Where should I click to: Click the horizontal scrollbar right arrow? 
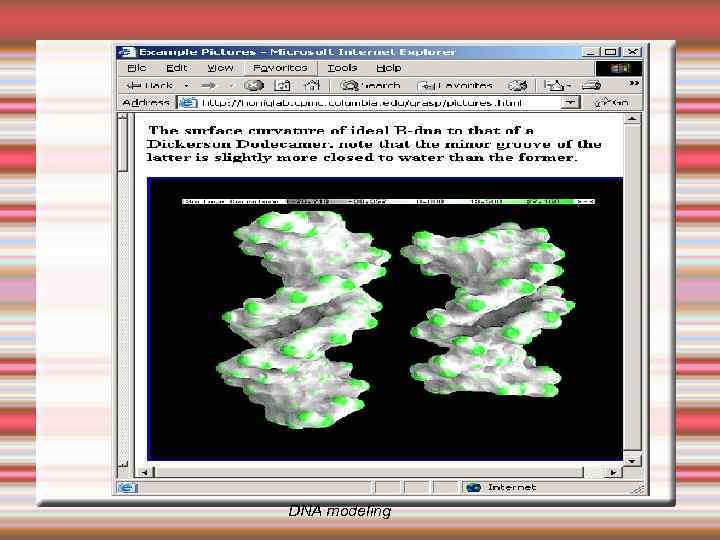click(x=613, y=472)
